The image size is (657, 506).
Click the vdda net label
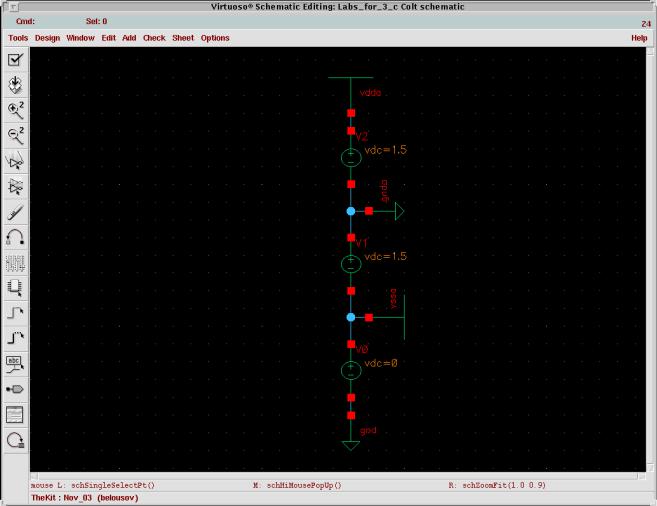point(370,93)
